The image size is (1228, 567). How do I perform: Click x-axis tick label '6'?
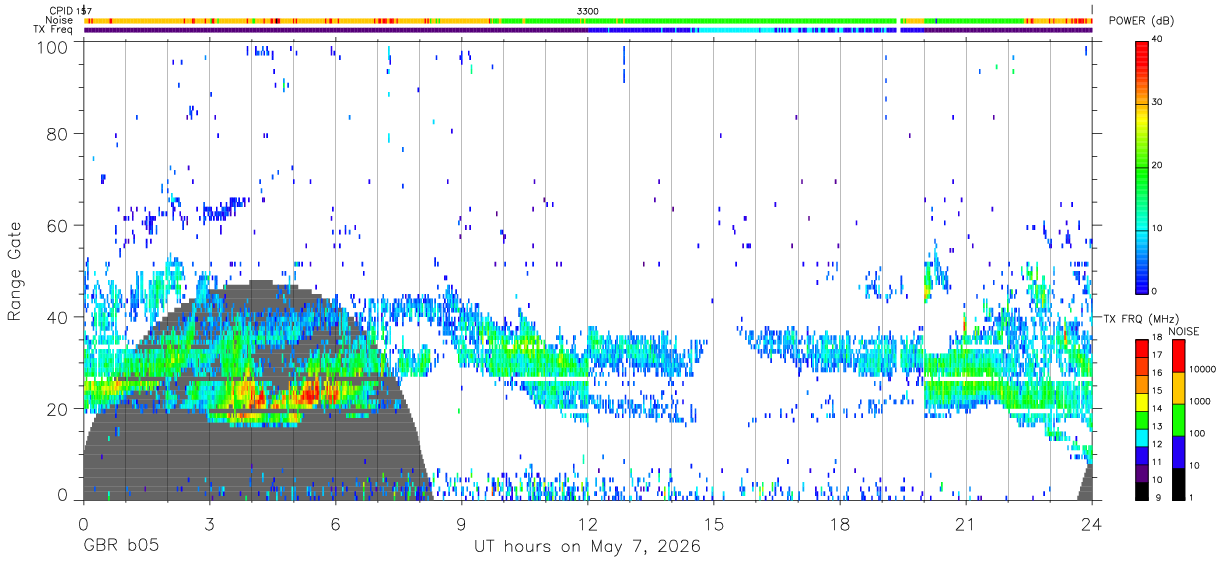[x=335, y=523]
